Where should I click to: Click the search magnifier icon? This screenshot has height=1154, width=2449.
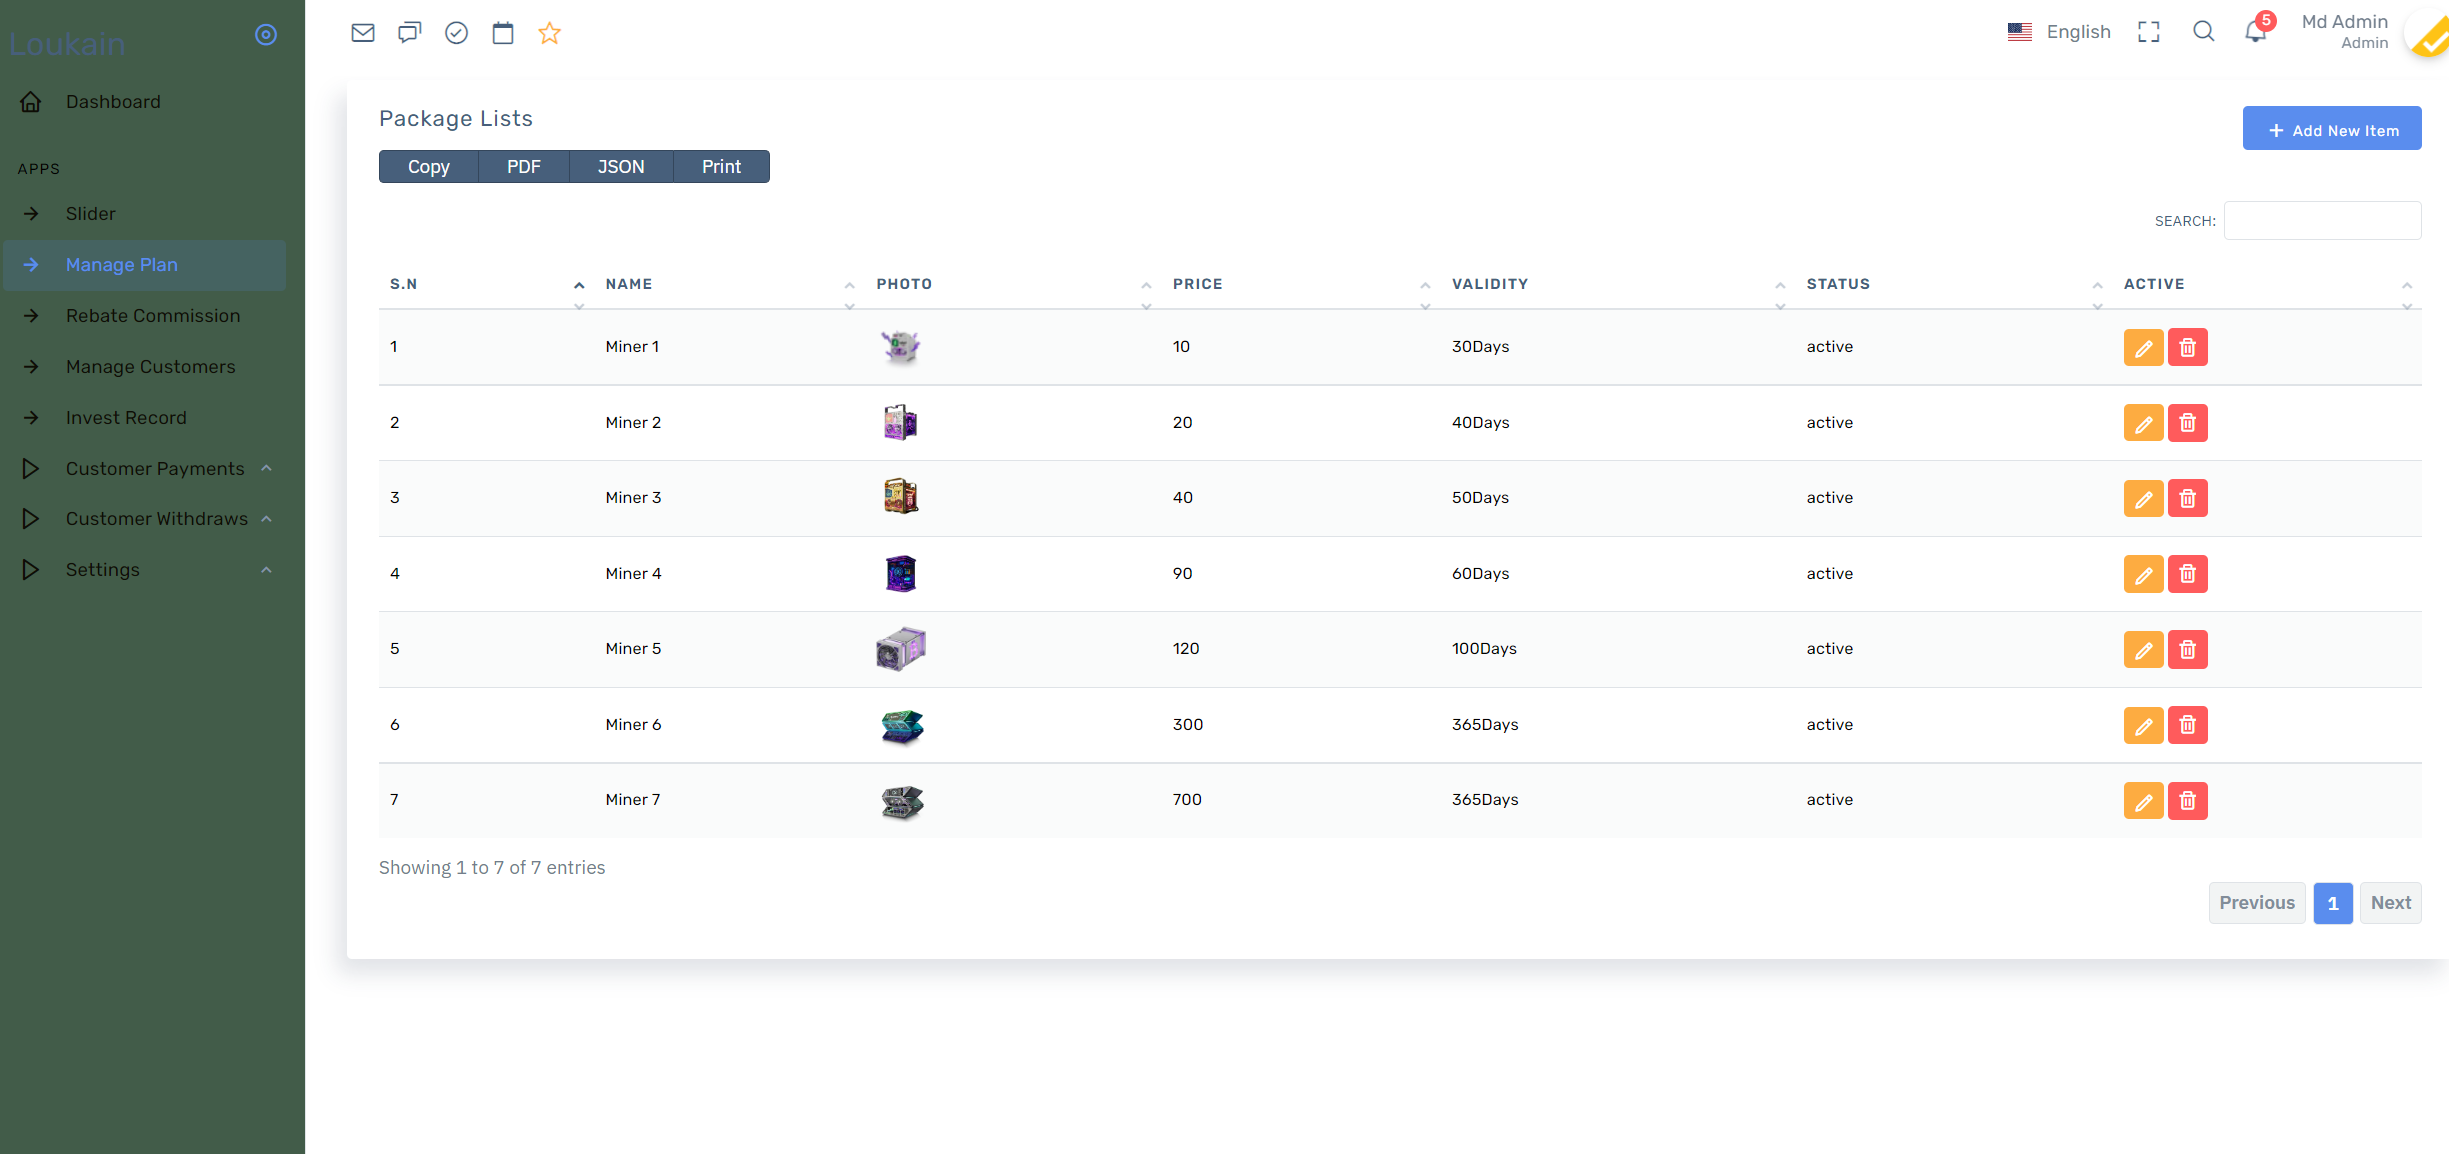point(2203,32)
